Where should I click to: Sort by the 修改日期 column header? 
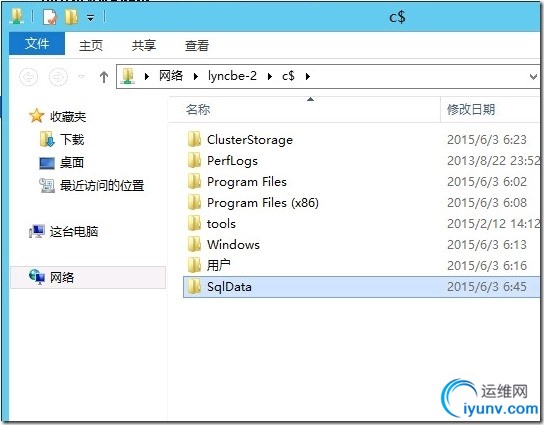point(471,110)
